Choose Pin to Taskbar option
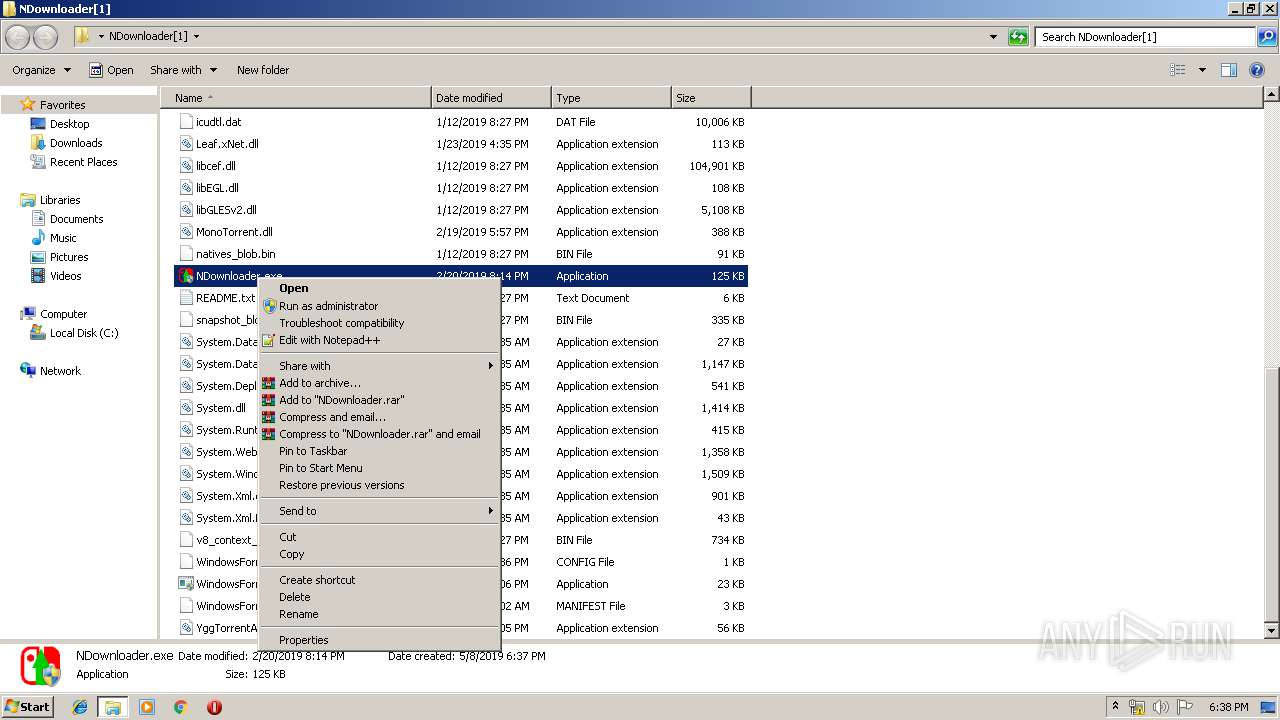The height and width of the screenshot is (720, 1280). pos(379,451)
